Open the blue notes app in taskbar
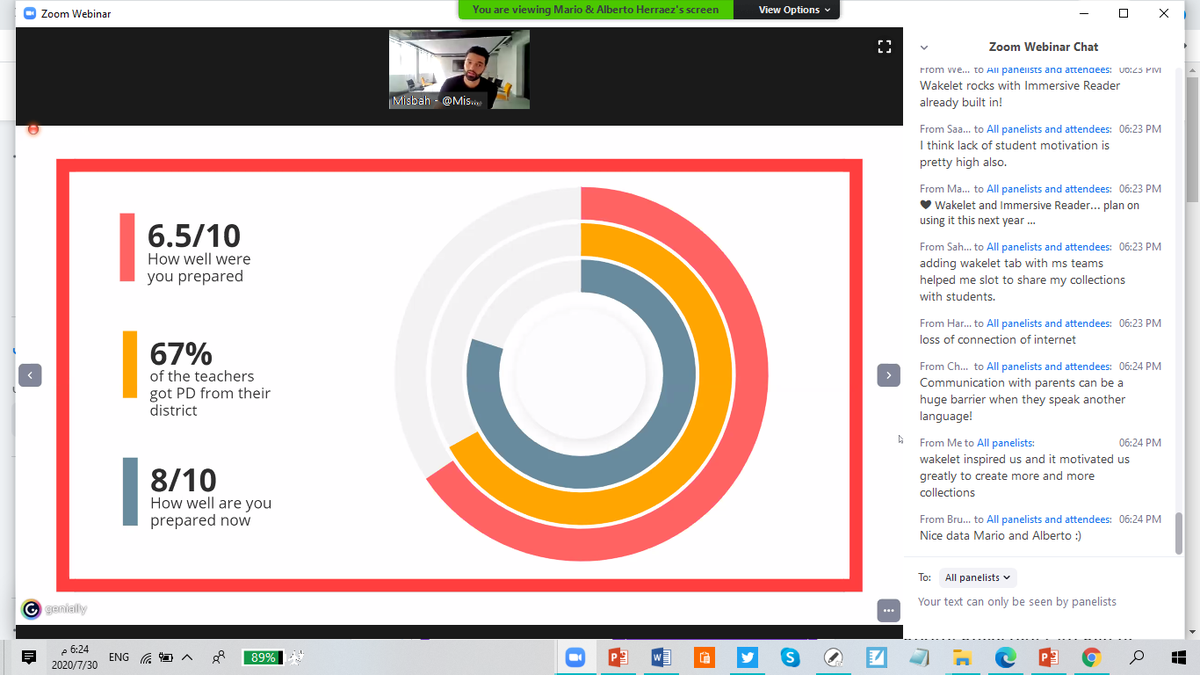1200x675 pixels. coord(876,657)
